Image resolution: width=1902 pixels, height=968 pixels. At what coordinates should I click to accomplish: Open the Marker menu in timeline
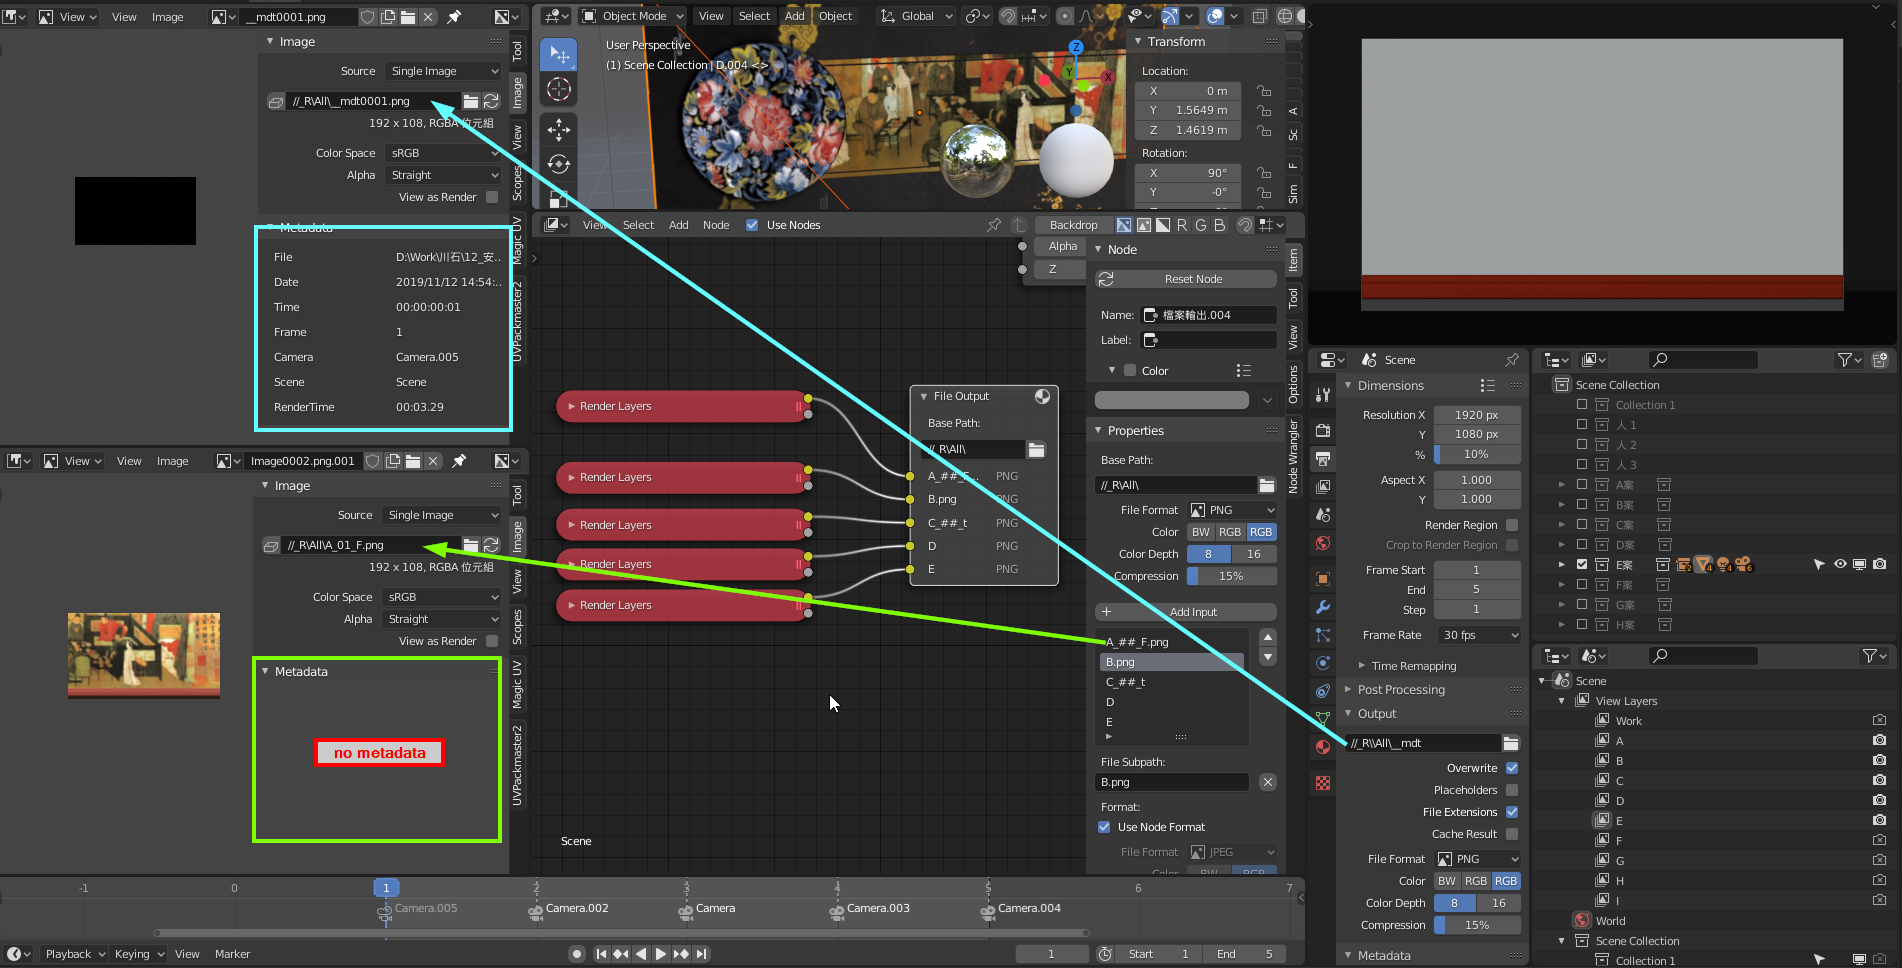point(232,954)
